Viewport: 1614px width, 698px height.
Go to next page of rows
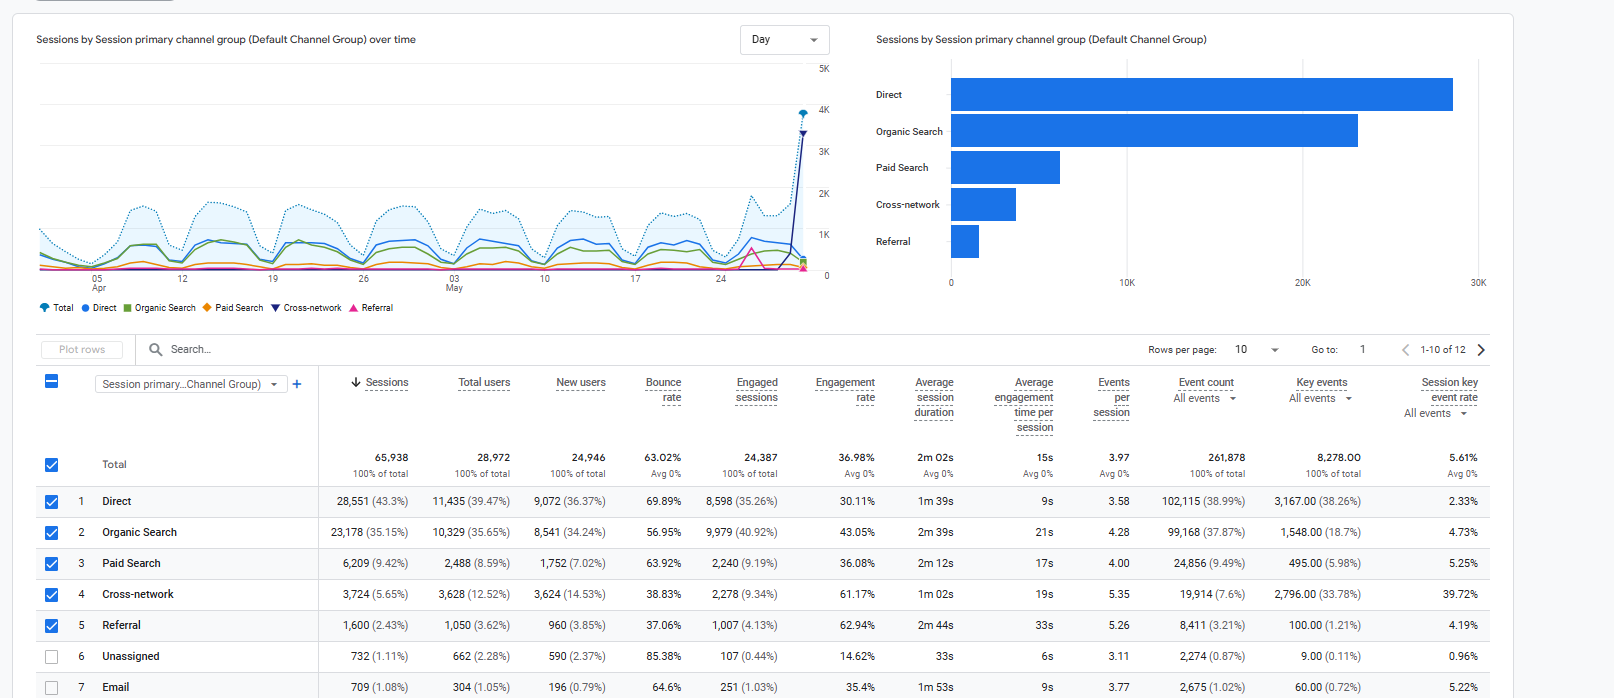coord(1481,350)
